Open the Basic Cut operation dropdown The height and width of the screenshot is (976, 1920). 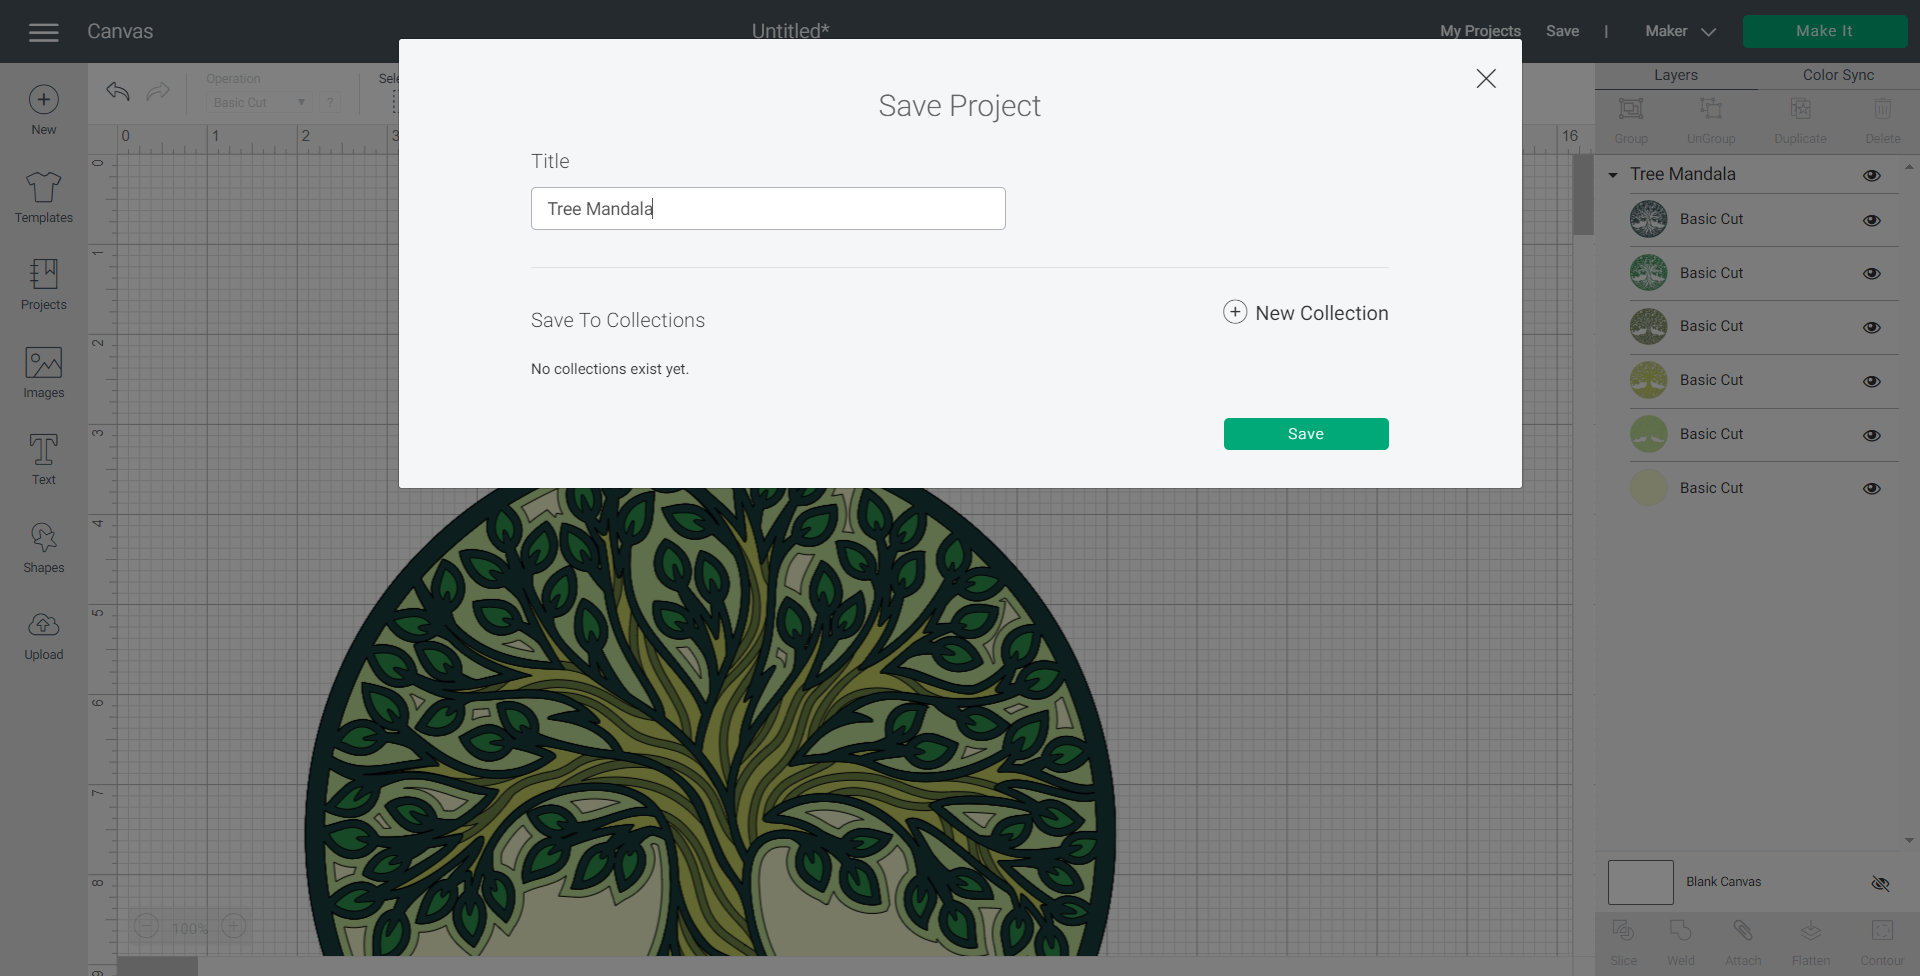257,102
